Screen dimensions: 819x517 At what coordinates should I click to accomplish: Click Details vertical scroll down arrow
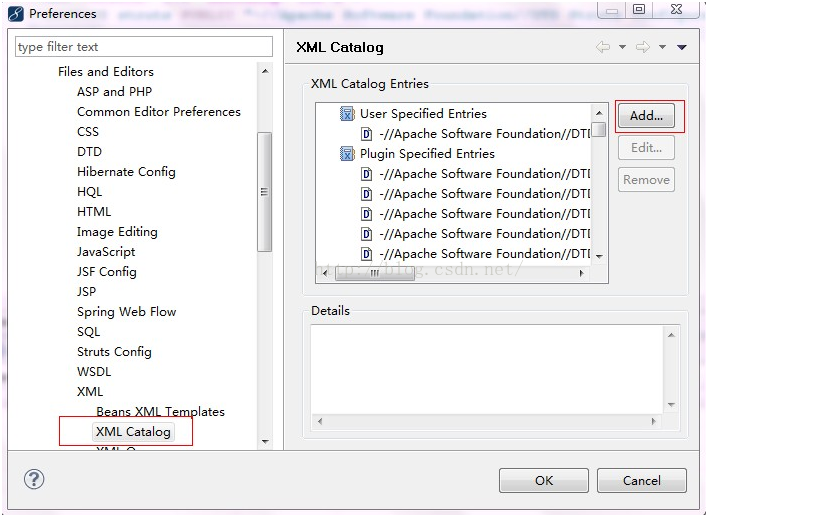coord(671,405)
